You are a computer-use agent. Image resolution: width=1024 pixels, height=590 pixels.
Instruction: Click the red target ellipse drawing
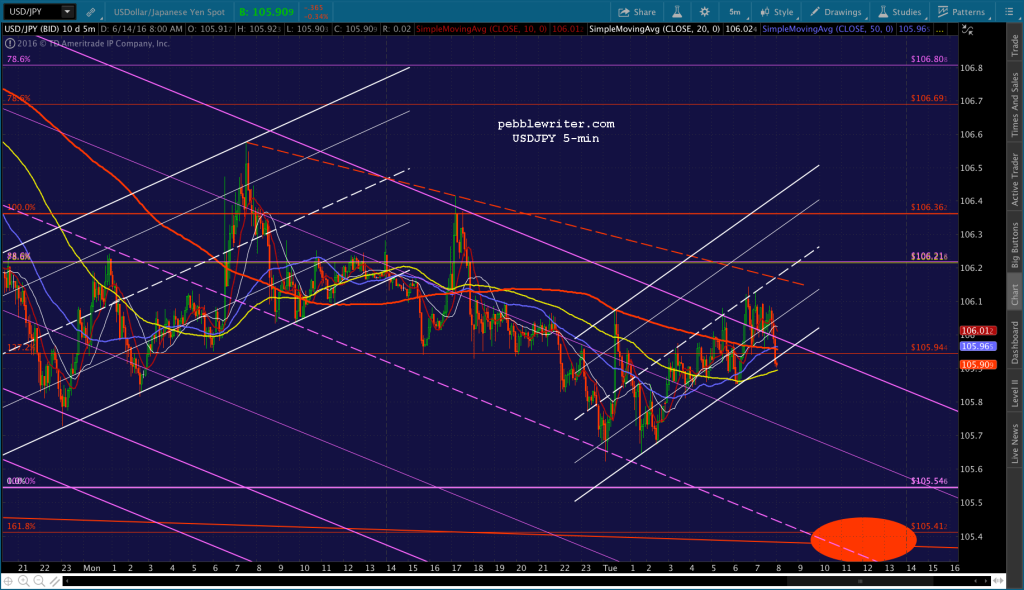(863, 540)
